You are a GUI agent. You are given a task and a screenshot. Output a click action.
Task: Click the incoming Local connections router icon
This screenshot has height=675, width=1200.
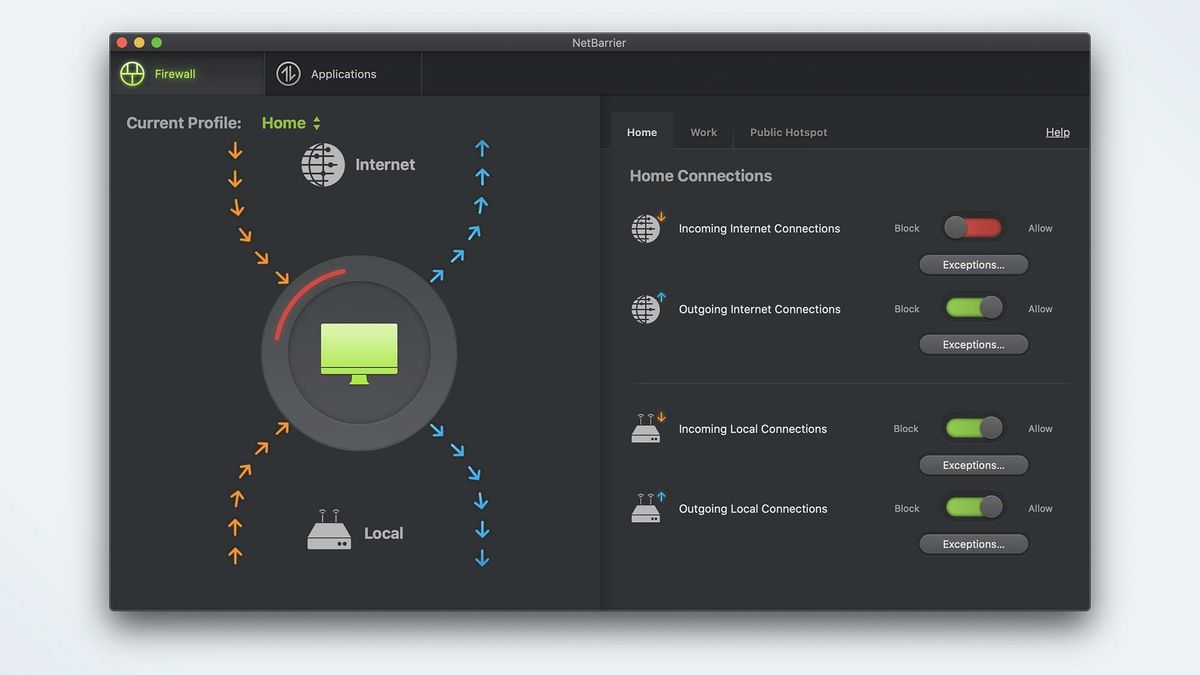[646, 428]
